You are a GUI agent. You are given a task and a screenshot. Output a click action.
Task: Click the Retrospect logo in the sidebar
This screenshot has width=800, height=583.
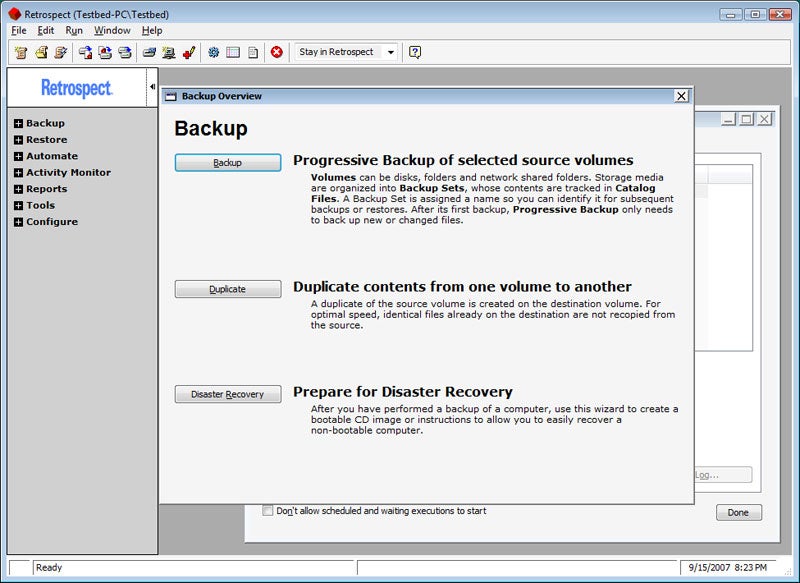(77, 88)
